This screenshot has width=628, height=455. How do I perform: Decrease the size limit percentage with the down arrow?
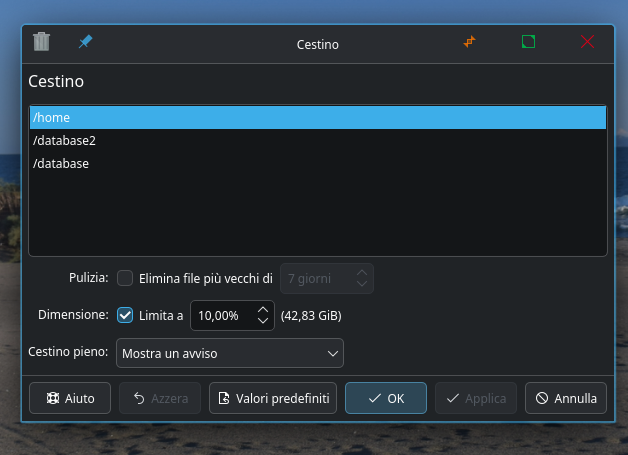pos(263,322)
